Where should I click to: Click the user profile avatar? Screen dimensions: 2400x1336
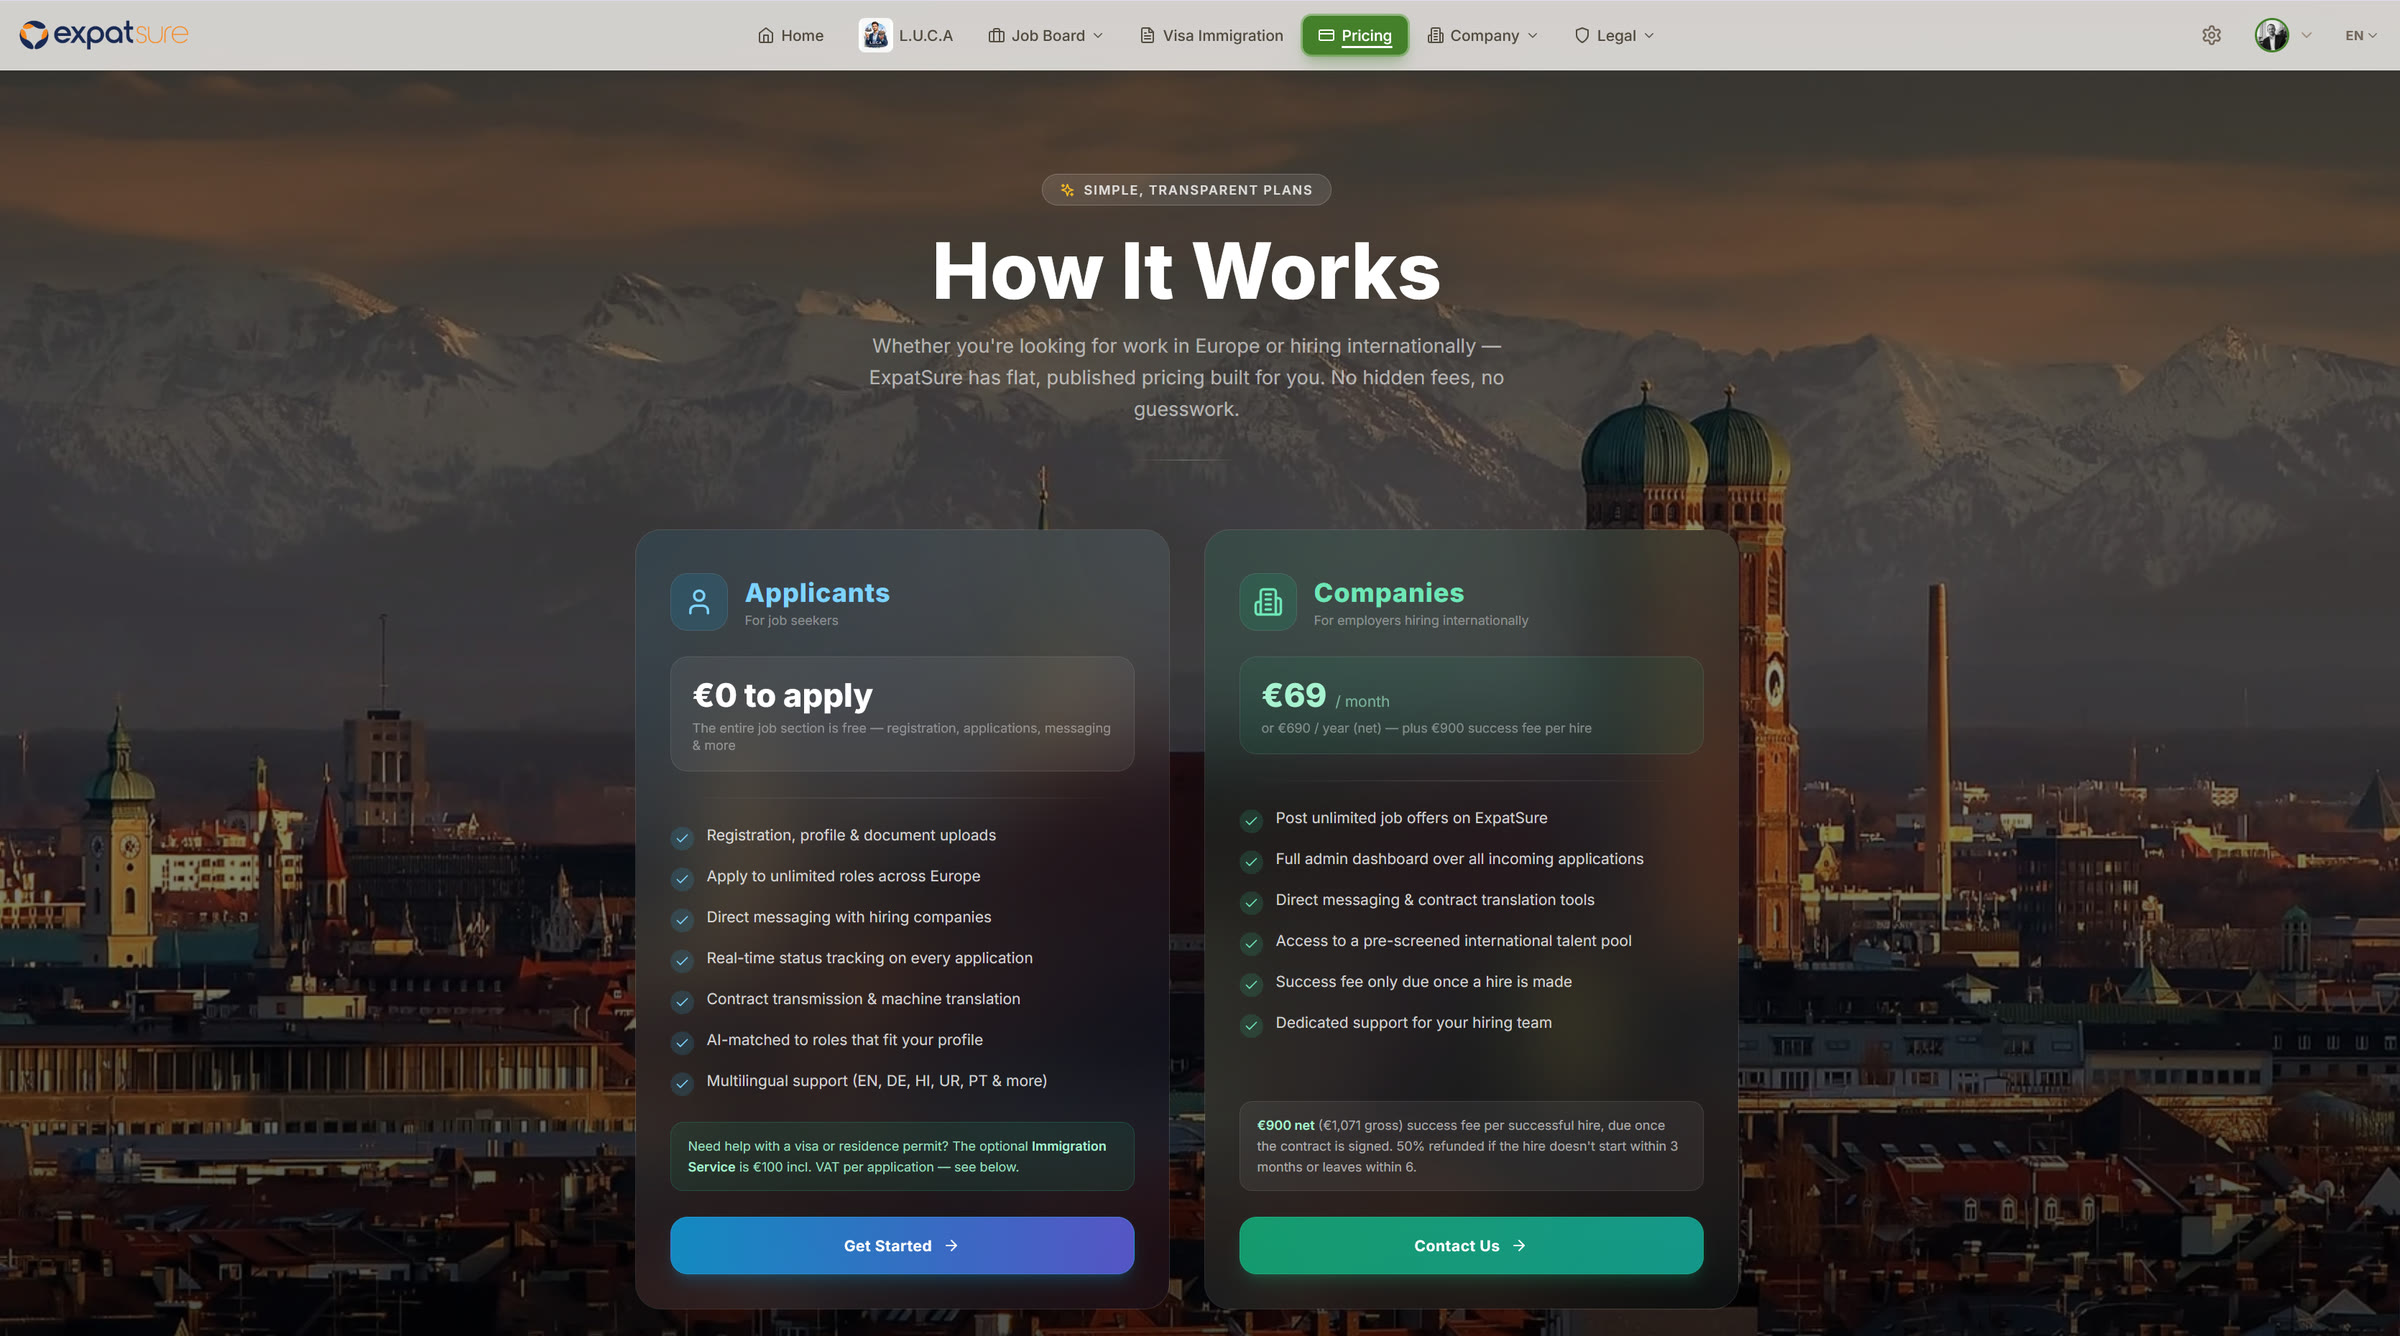pyautogui.click(x=2271, y=35)
